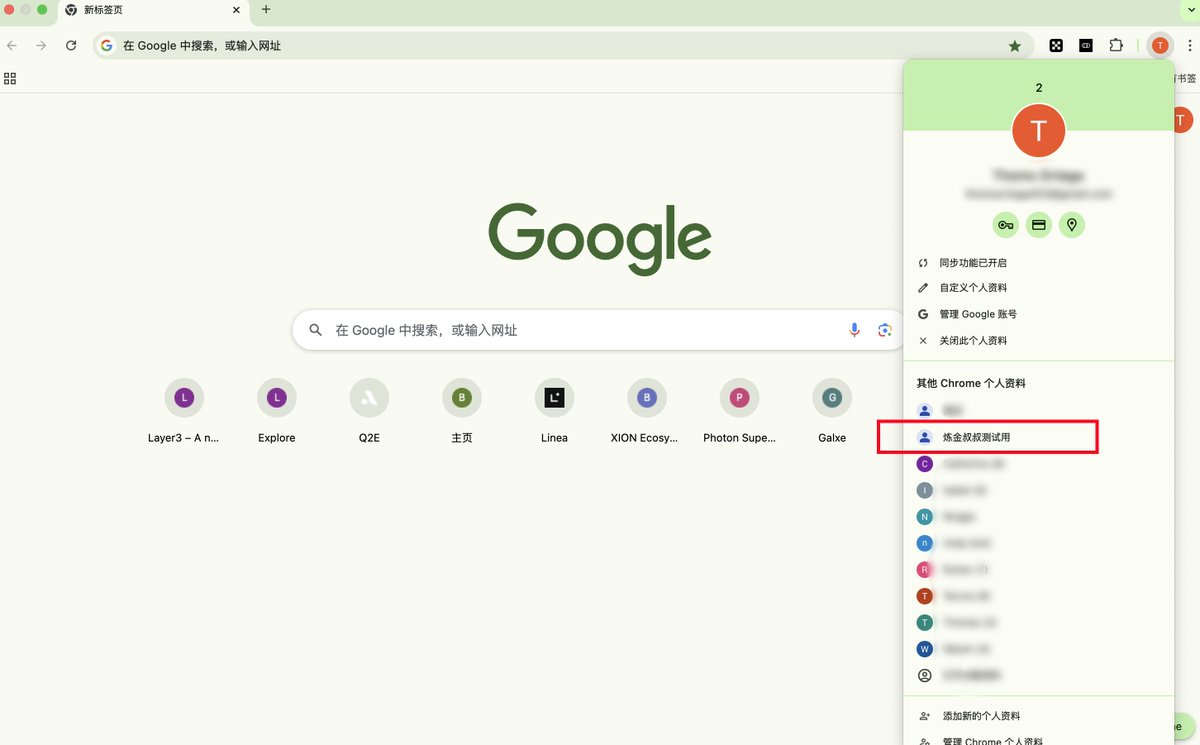The height and width of the screenshot is (745, 1200).
Task: Open payment methods card icon
Action: click(1039, 225)
